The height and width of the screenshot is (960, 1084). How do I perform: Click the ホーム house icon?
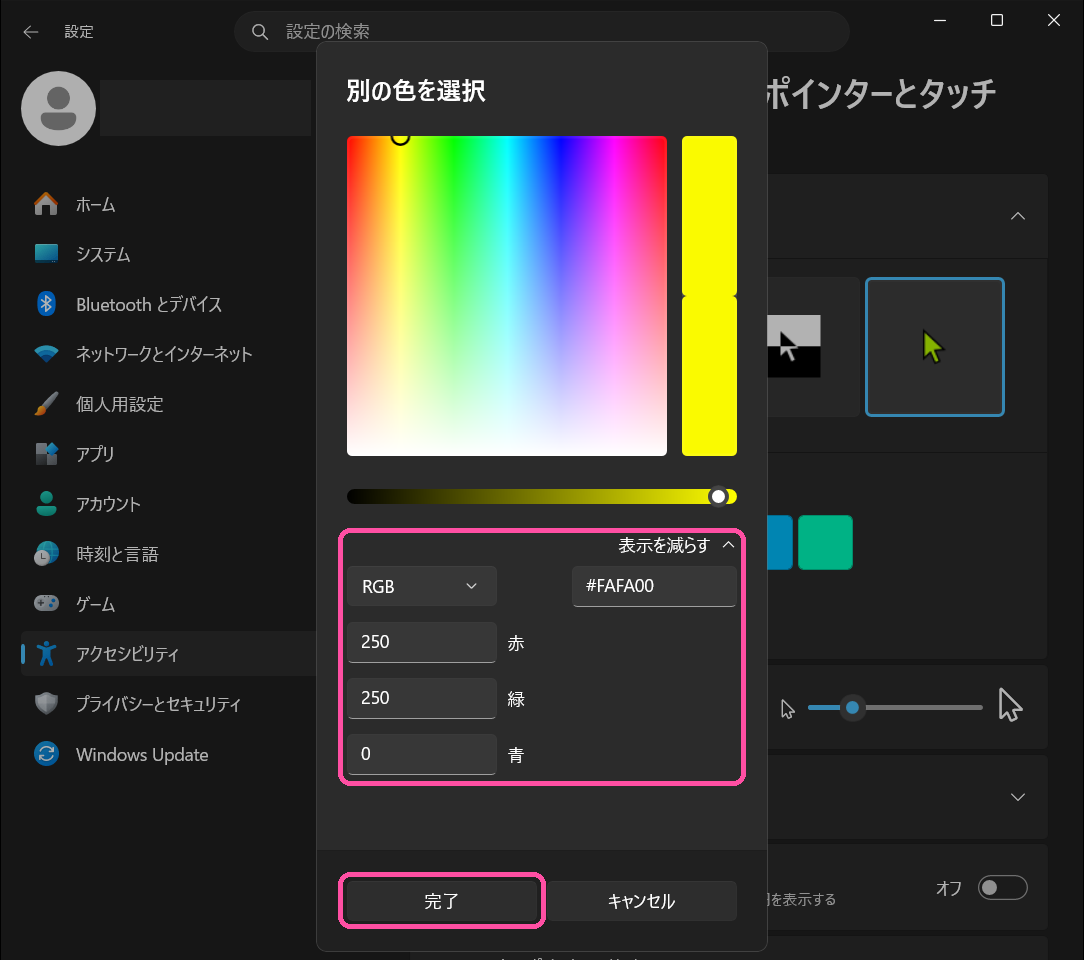point(46,204)
